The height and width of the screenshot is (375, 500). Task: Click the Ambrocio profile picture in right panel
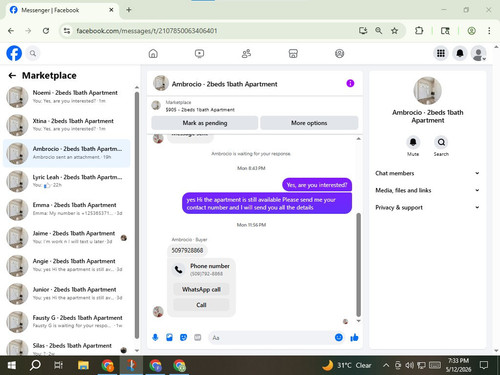click(427, 91)
